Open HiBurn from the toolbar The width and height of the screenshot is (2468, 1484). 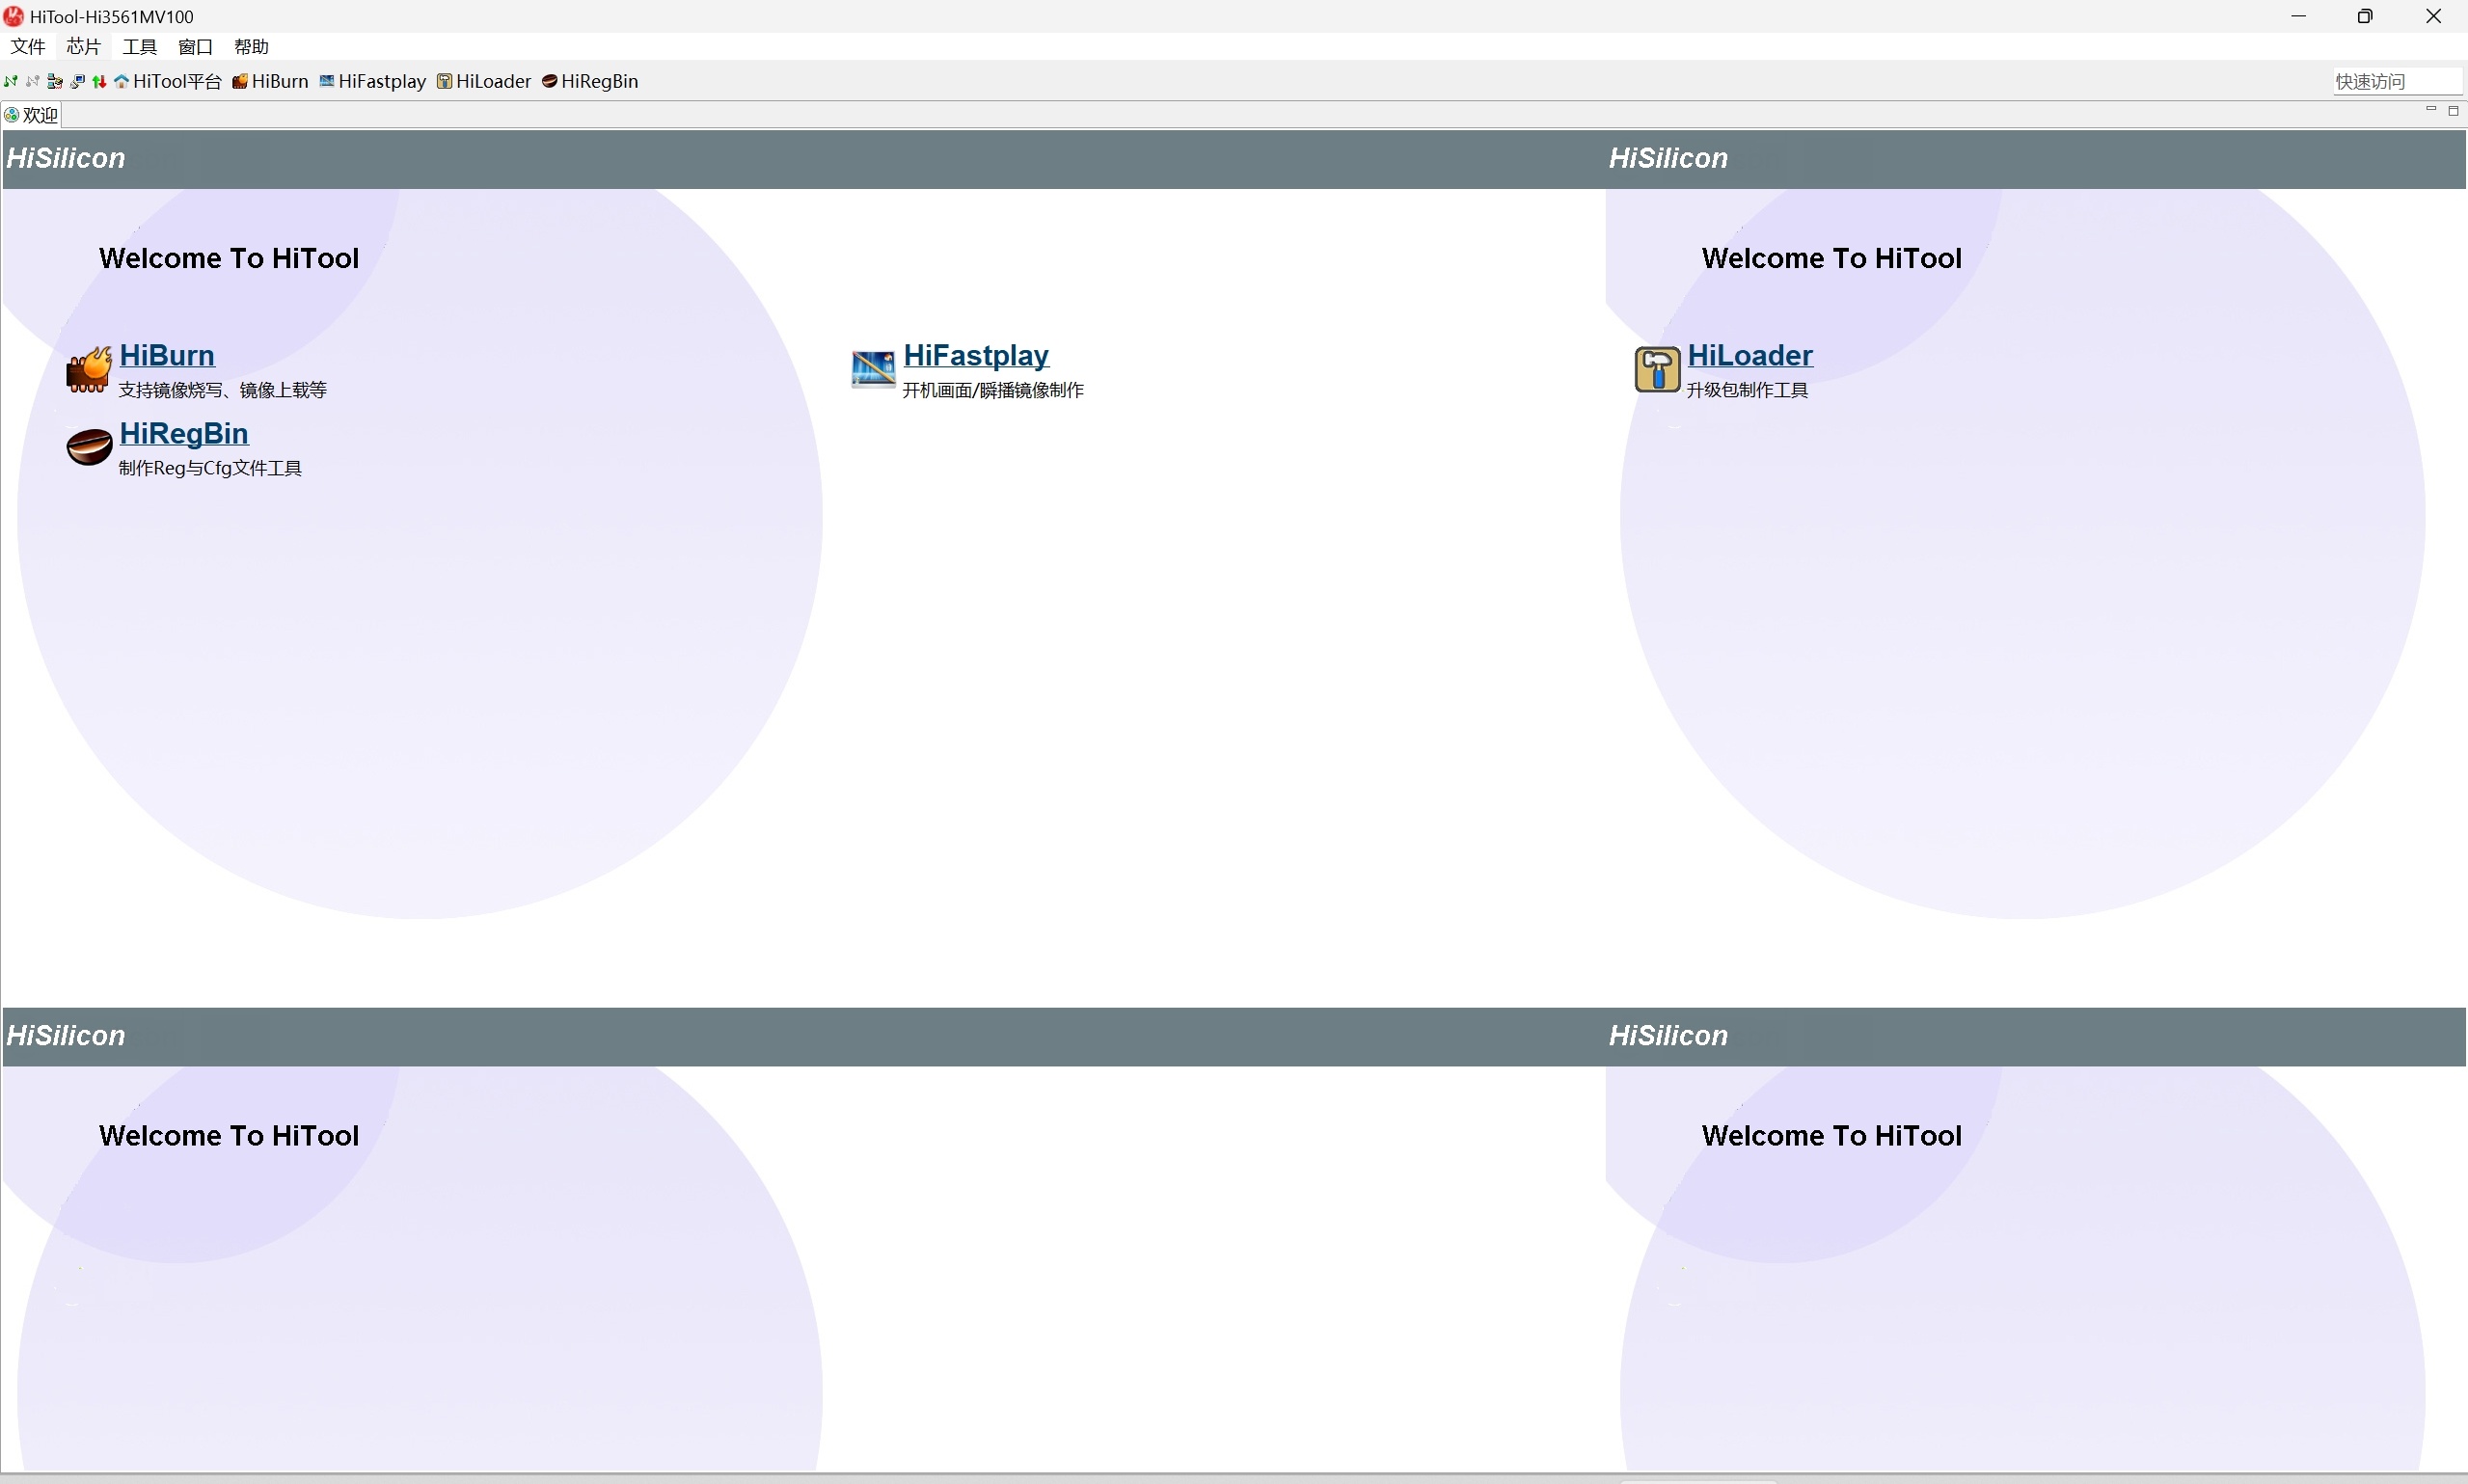(x=270, y=81)
